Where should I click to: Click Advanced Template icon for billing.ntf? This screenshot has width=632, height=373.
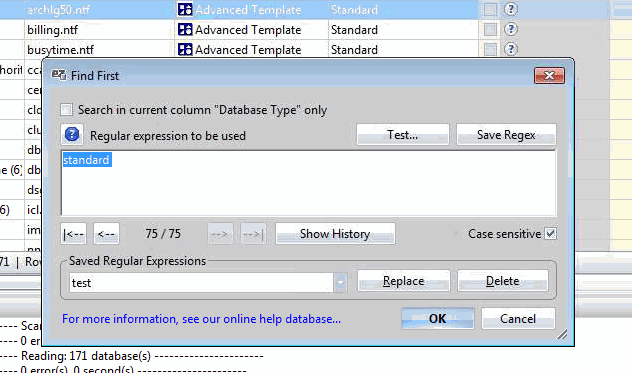(185, 29)
